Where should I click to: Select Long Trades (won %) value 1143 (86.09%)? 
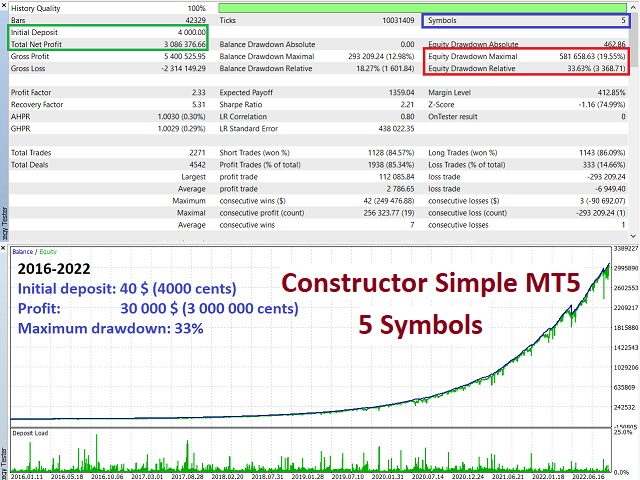[x=602, y=153]
